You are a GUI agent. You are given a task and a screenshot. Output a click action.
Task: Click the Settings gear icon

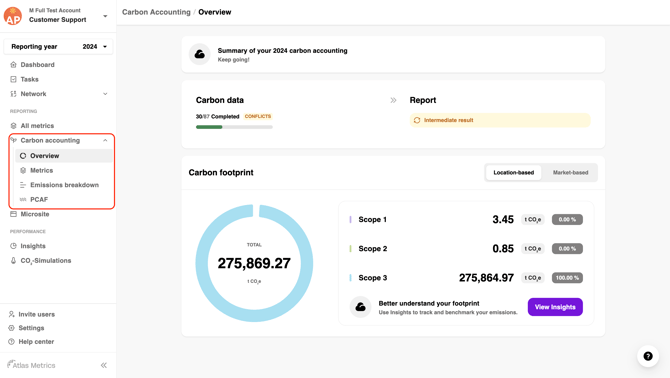tap(12, 328)
